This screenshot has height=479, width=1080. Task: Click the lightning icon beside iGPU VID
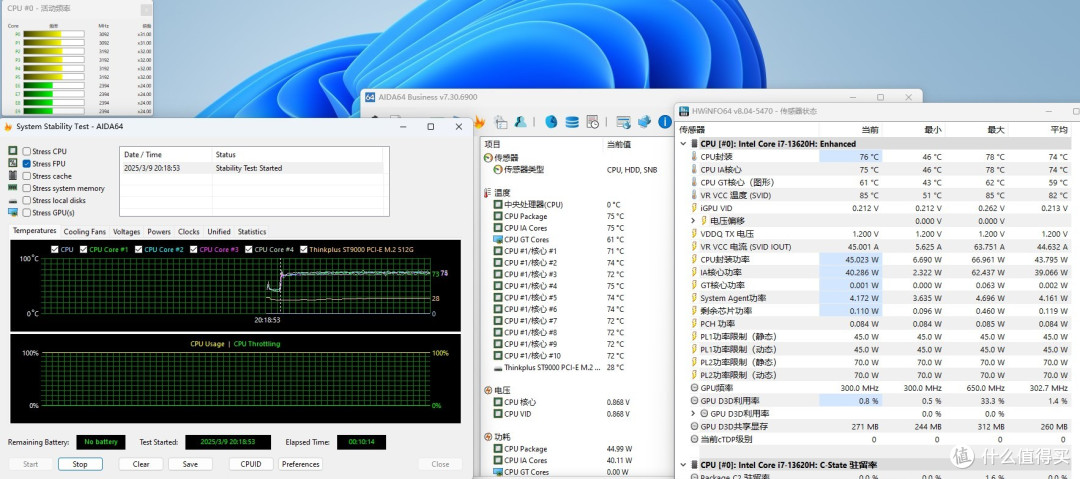pyautogui.click(x=694, y=208)
